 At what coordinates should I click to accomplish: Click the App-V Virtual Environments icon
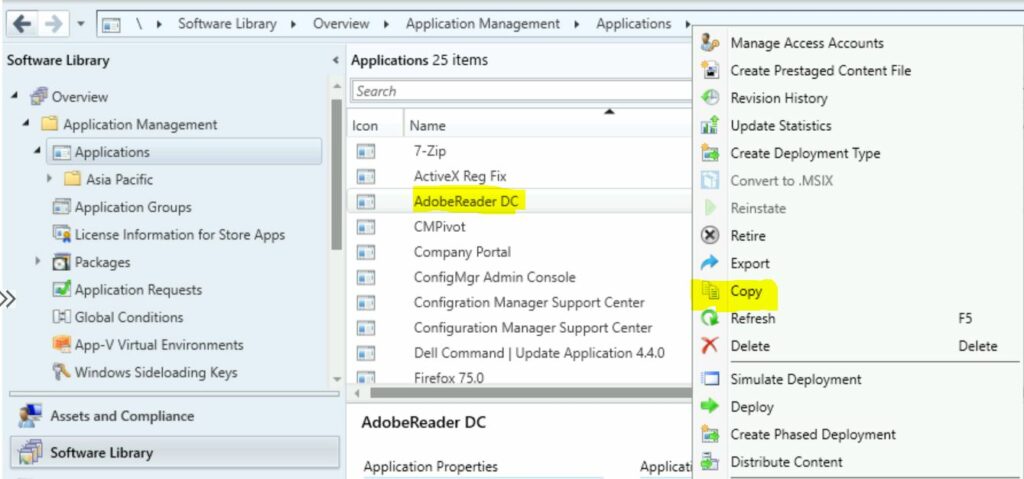(x=61, y=344)
